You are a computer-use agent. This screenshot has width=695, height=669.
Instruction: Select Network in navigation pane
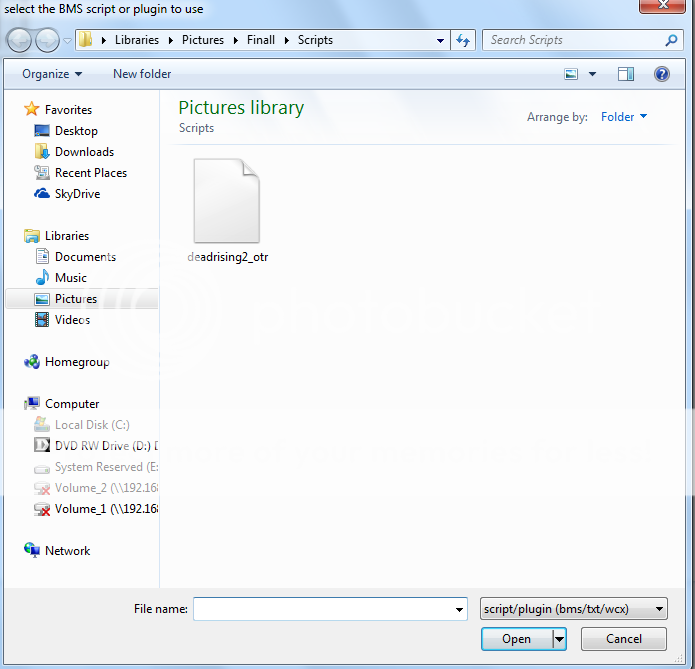[x=67, y=551]
